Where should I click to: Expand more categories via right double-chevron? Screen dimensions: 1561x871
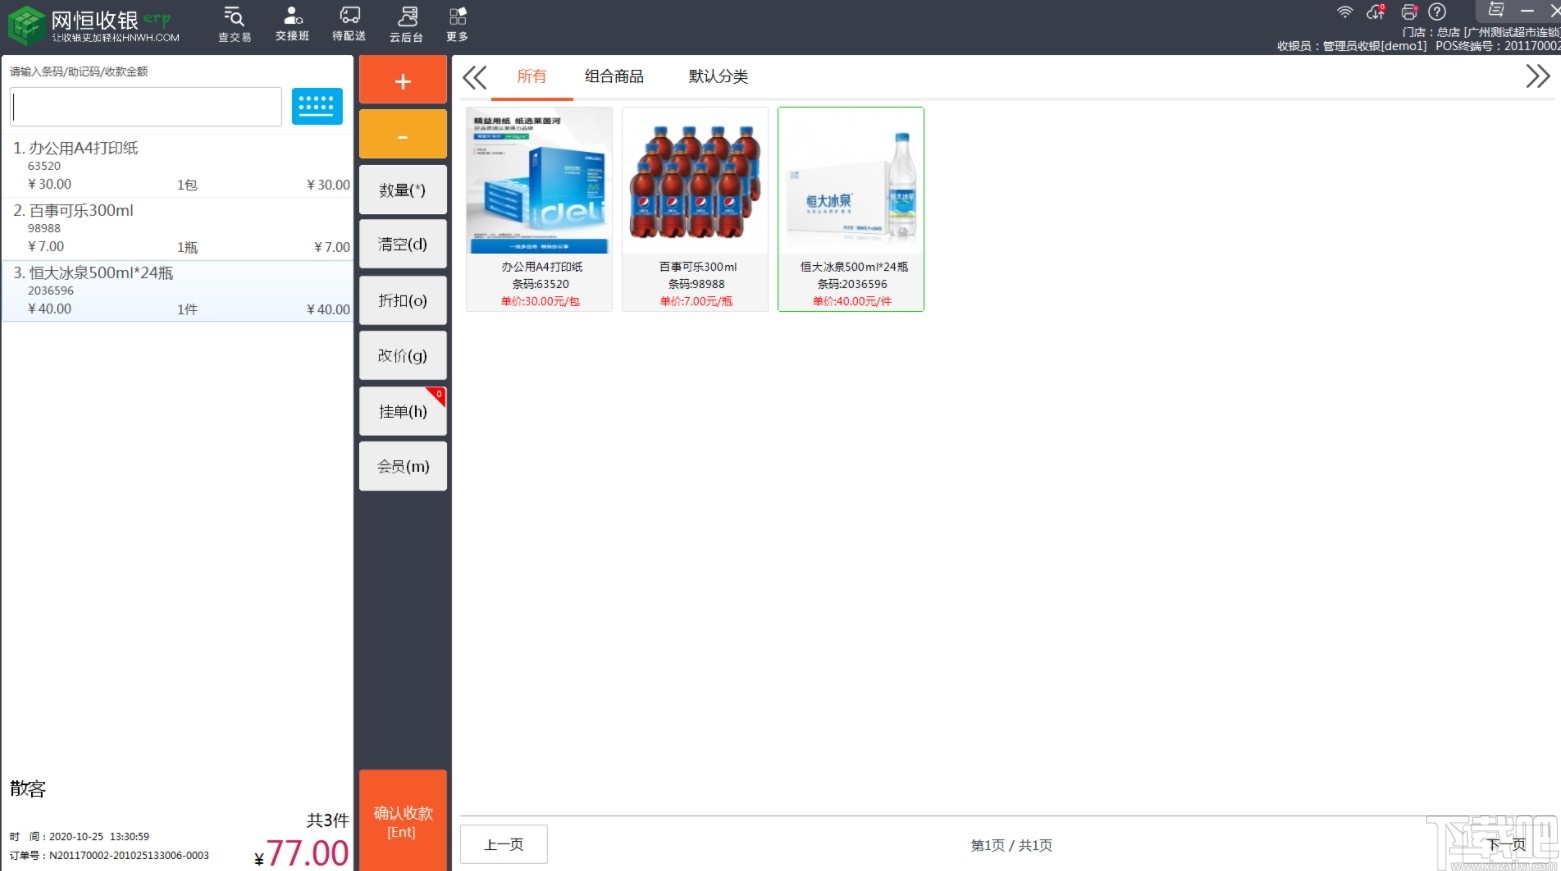[x=1538, y=75]
